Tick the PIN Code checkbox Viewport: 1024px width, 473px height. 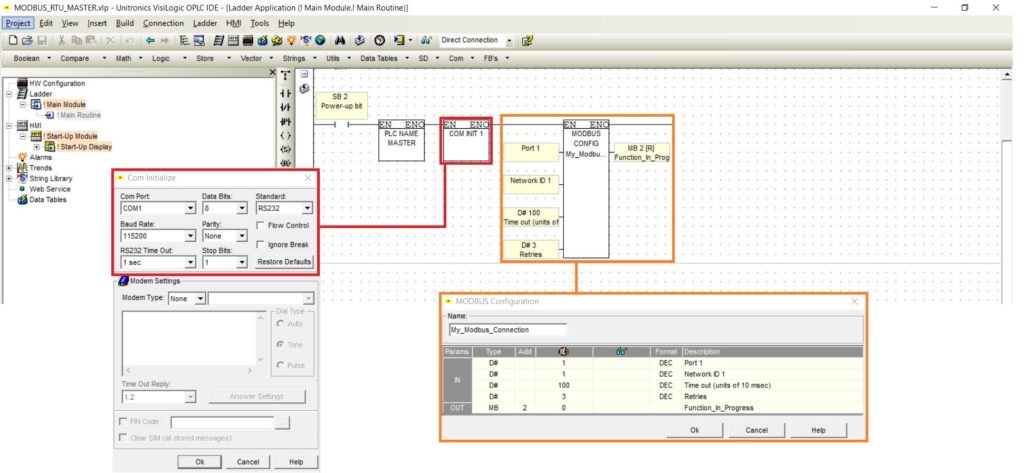point(122,421)
